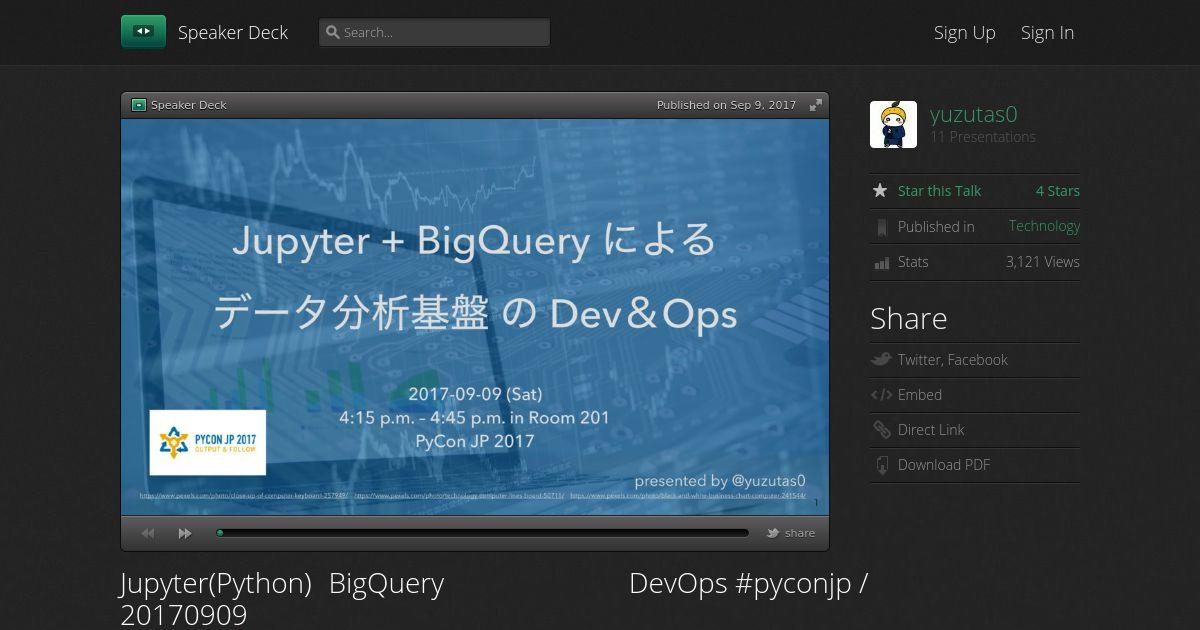Open the Speaker Deck home text link

coord(233,32)
